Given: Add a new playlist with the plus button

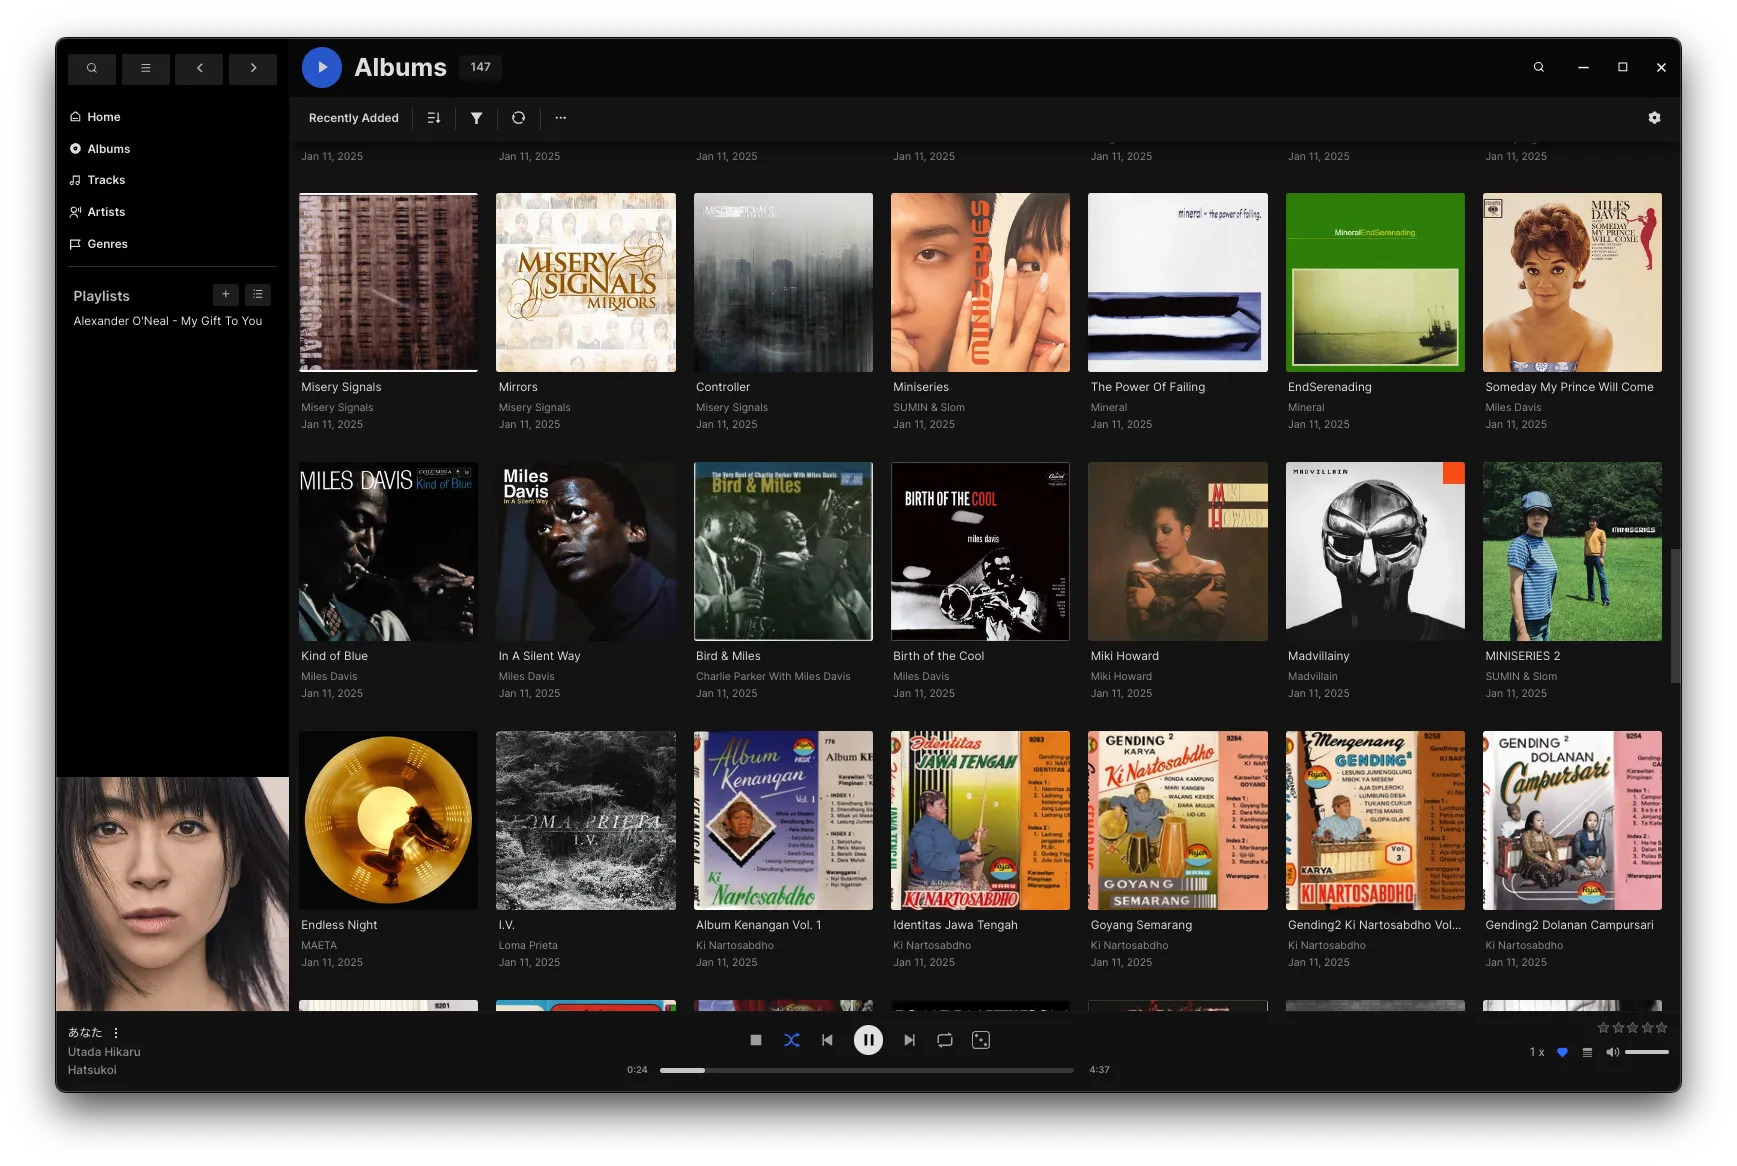Looking at the screenshot, I should [x=226, y=295].
